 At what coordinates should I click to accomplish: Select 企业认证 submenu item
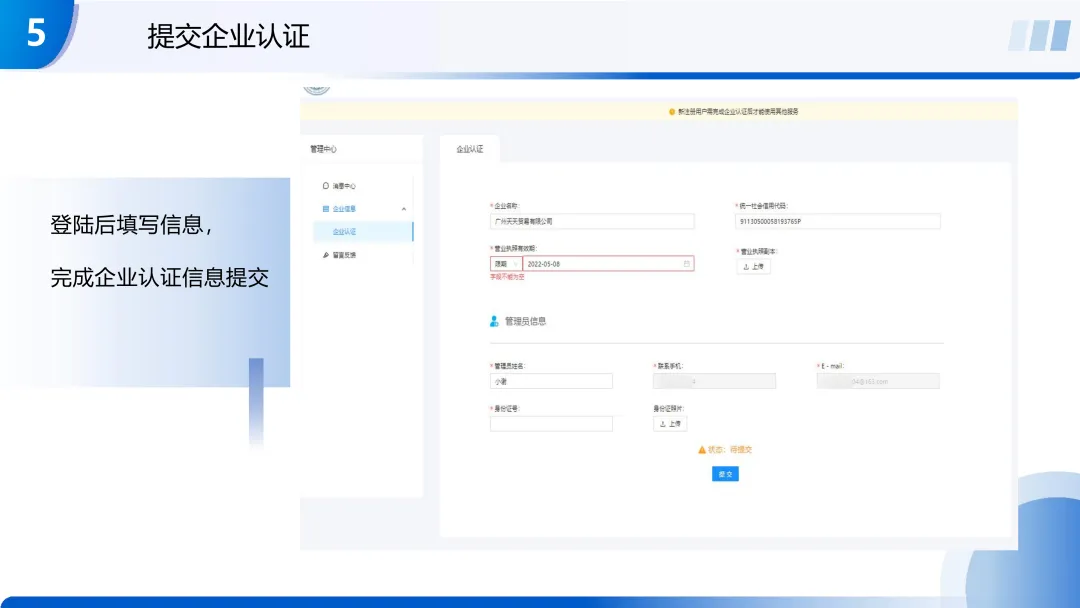[363, 231]
